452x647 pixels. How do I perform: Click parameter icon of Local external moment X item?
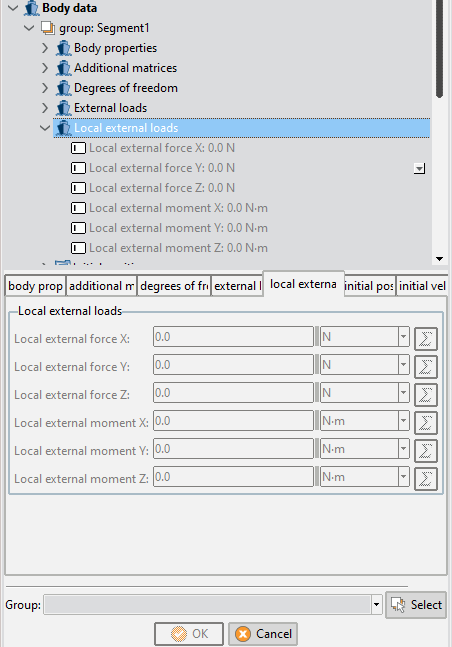pyautogui.click(x=78, y=208)
